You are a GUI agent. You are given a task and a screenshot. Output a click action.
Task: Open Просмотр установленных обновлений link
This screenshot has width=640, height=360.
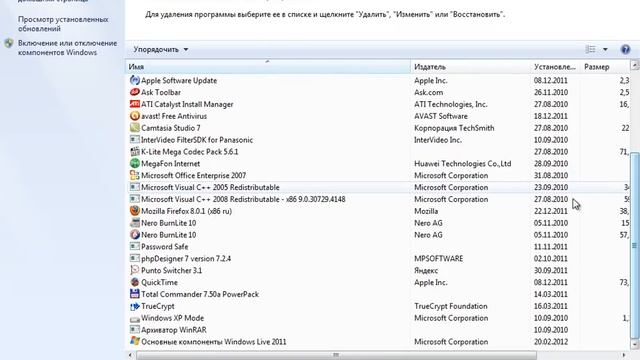[x=63, y=24]
